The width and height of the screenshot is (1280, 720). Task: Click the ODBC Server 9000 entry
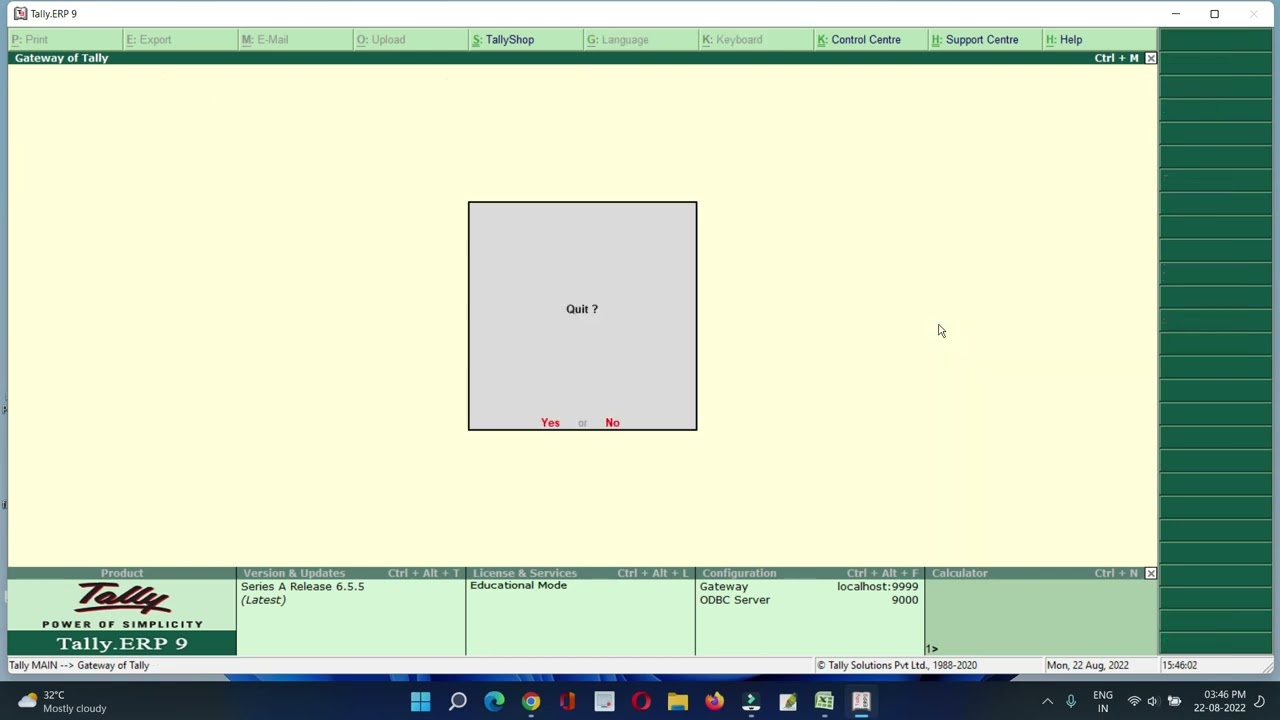[809, 600]
